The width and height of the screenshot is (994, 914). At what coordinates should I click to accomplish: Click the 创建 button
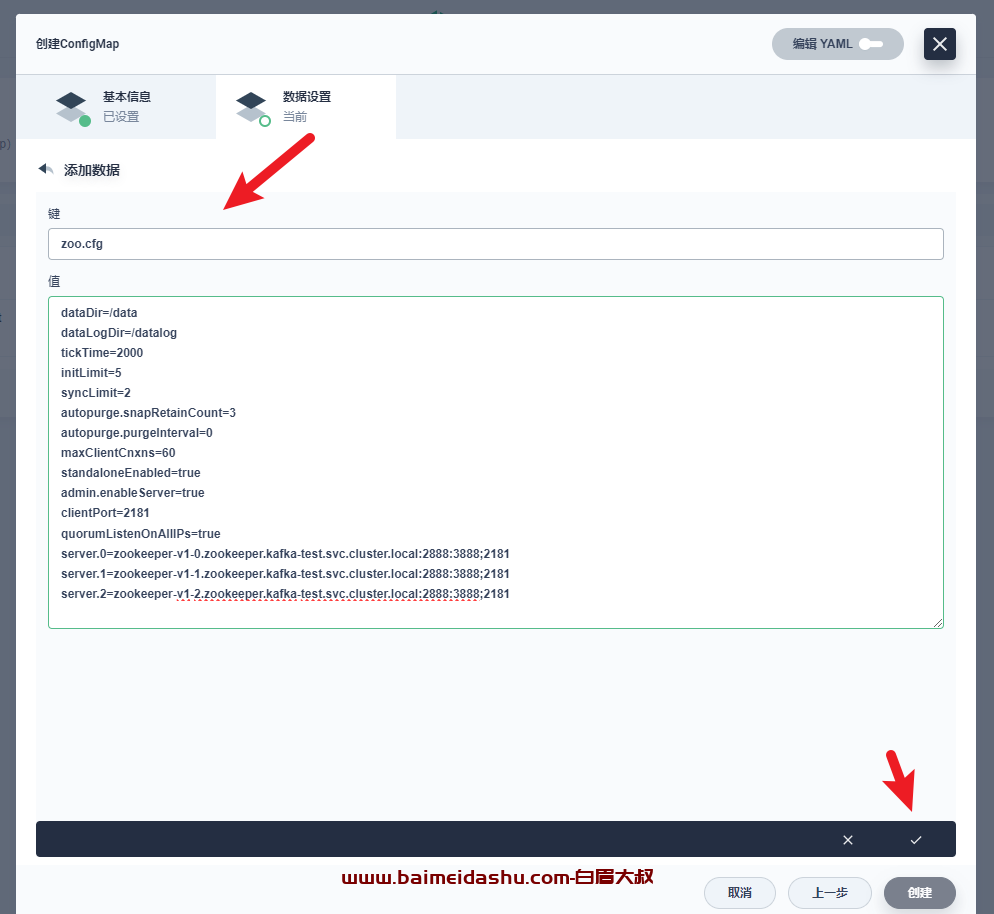pyautogui.click(x=920, y=892)
